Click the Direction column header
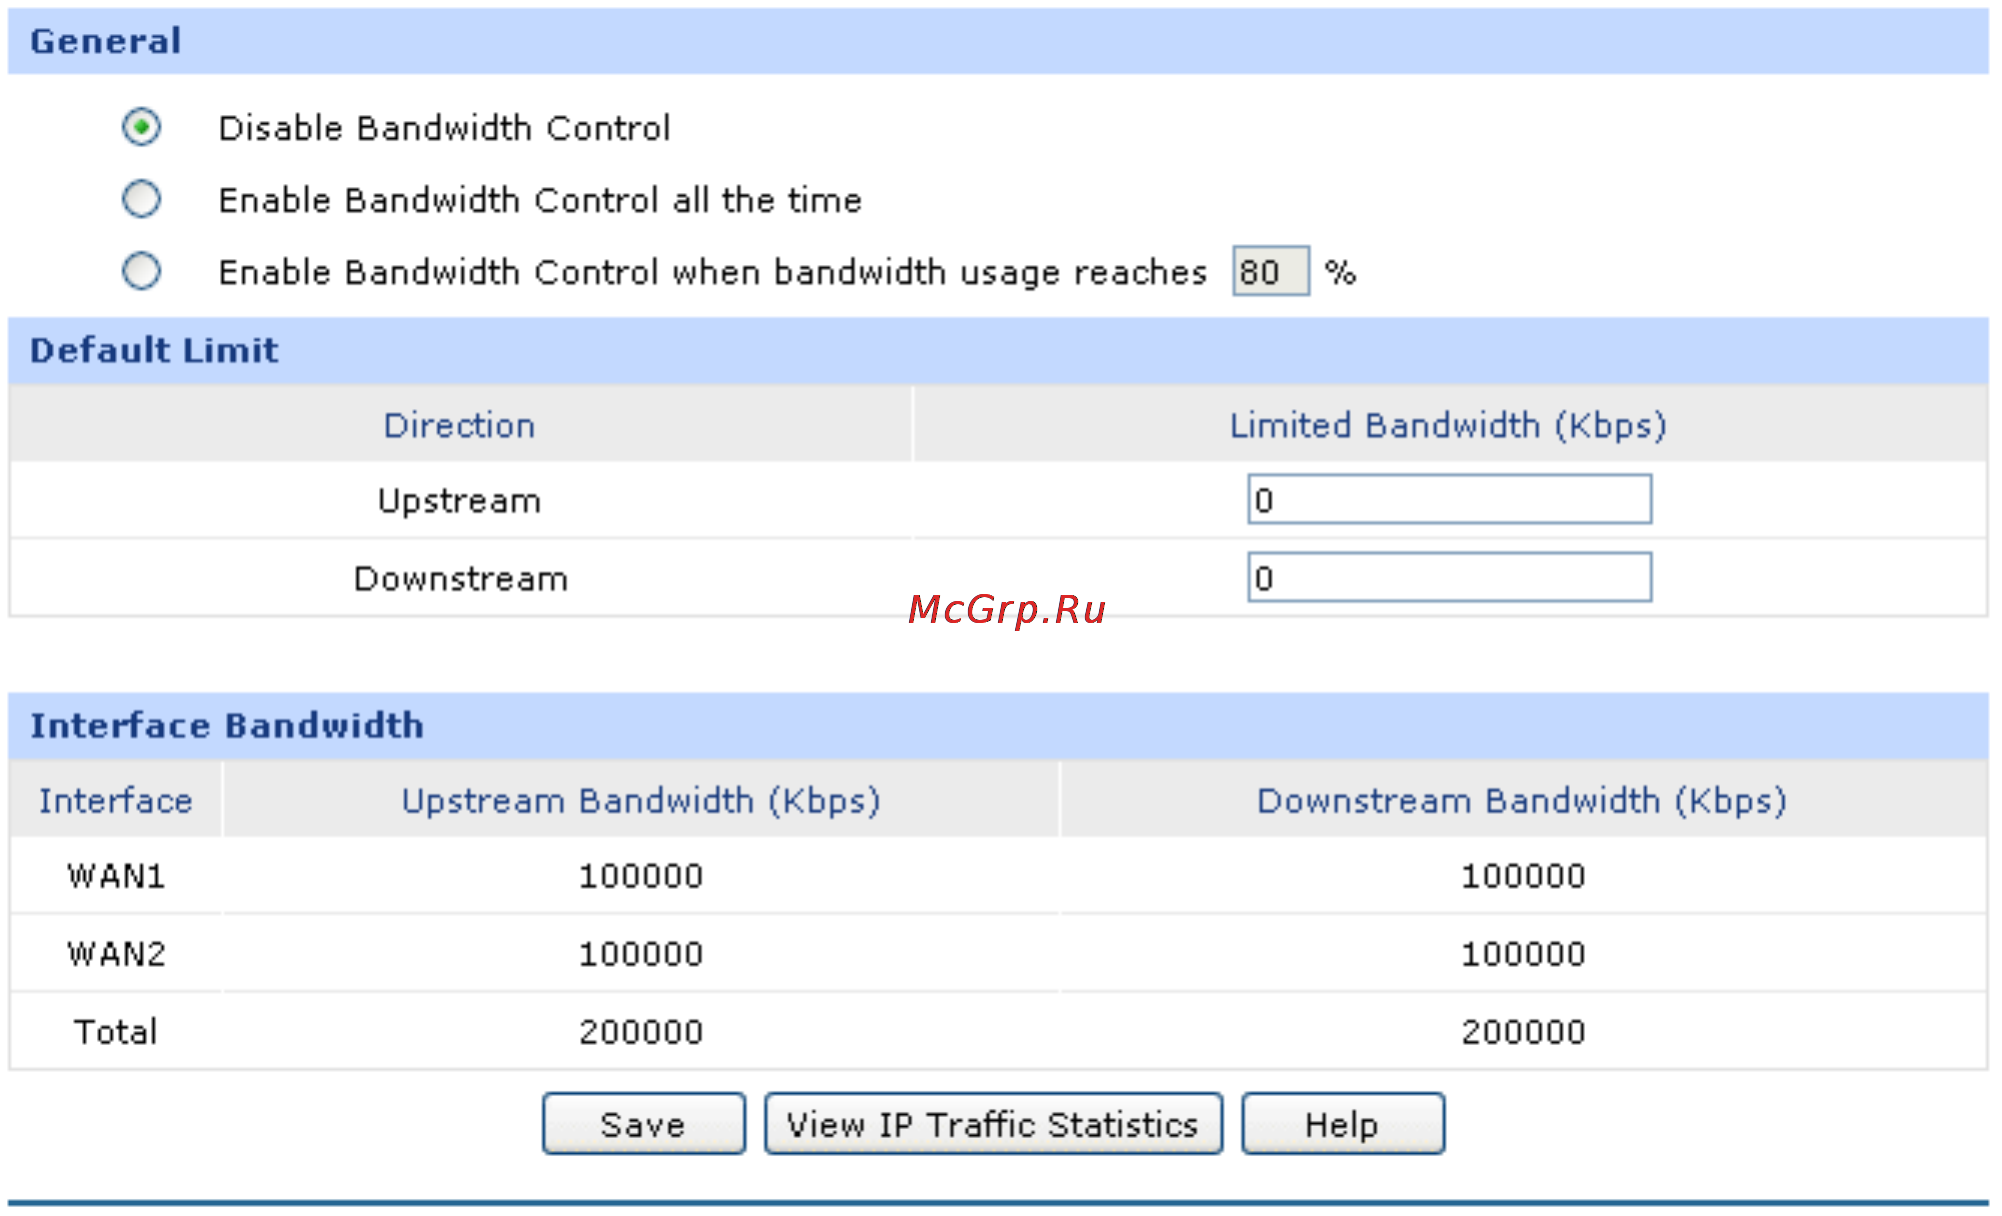The width and height of the screenshot is (2002, 1216). [460, 425]
